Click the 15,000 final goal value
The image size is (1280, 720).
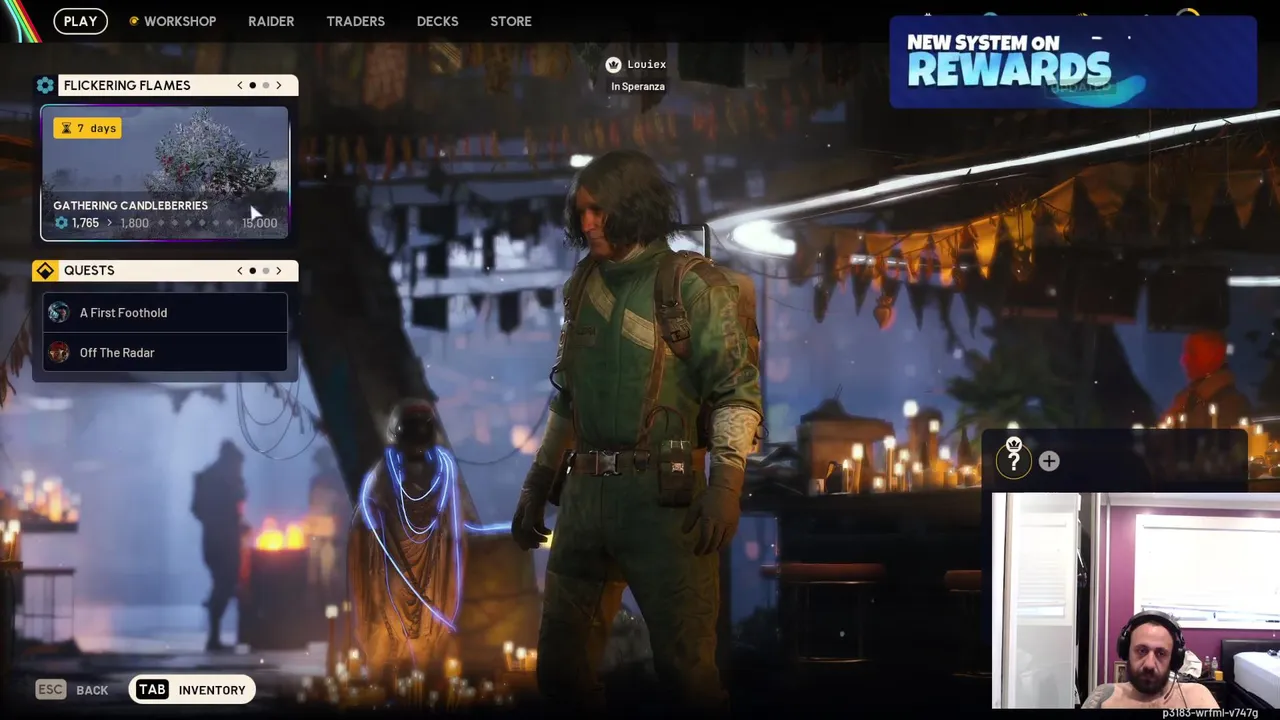tap(259, 223)
